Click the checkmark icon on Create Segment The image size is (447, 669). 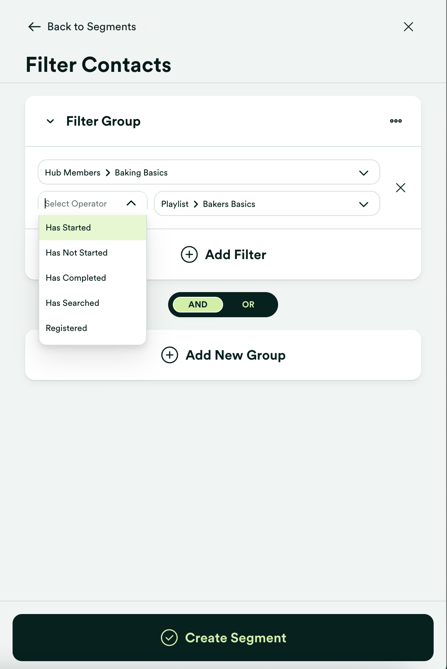(169, 638)
